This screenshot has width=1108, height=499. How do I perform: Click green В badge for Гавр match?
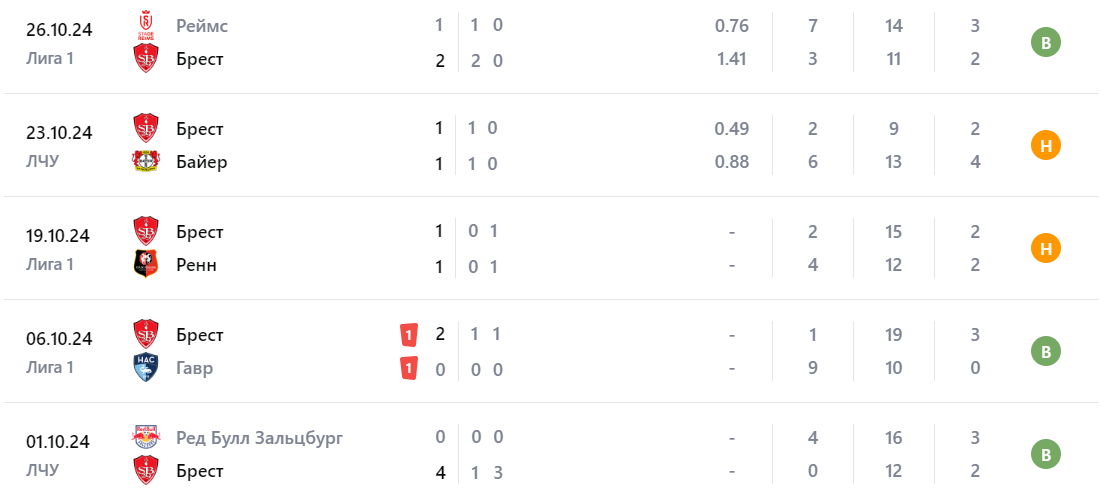pos(1045,352)
